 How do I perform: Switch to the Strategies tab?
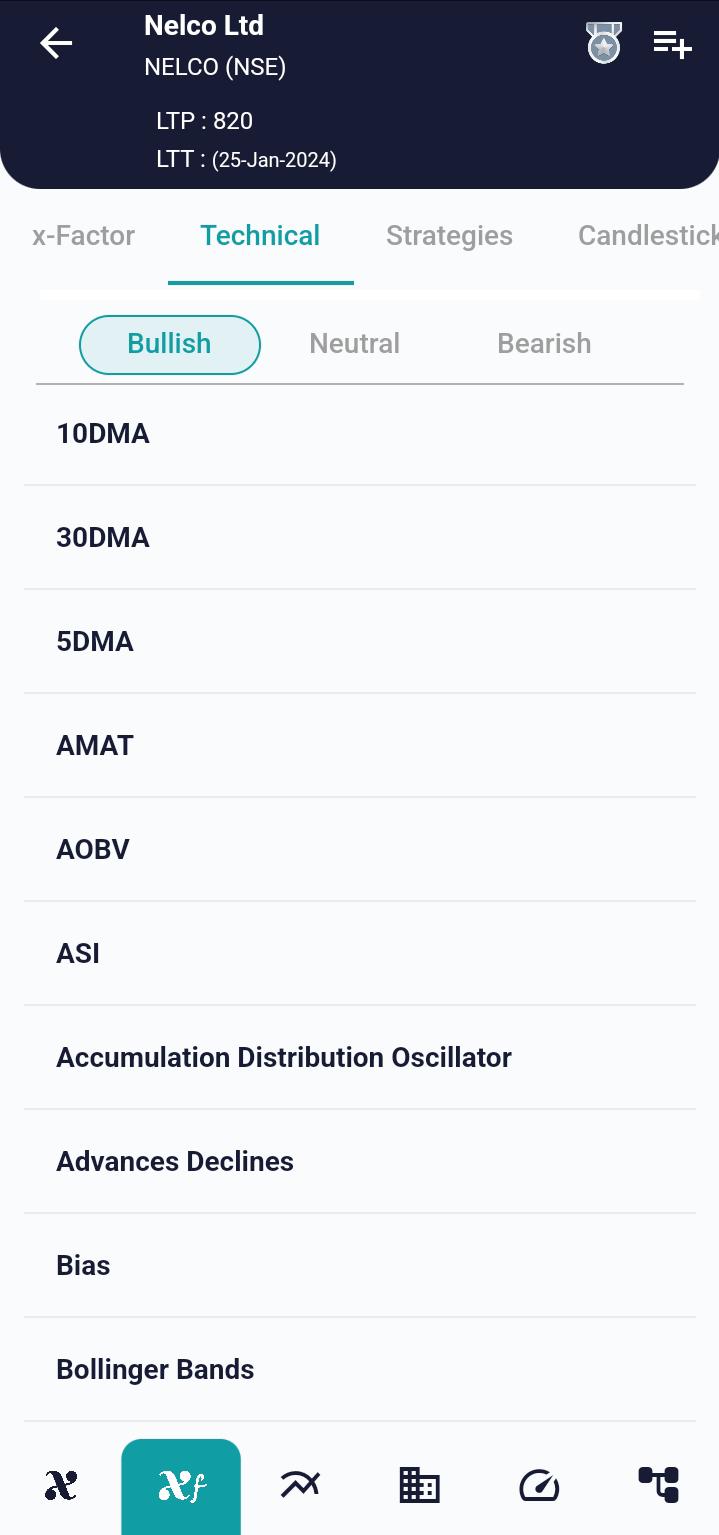coord(449,235)
